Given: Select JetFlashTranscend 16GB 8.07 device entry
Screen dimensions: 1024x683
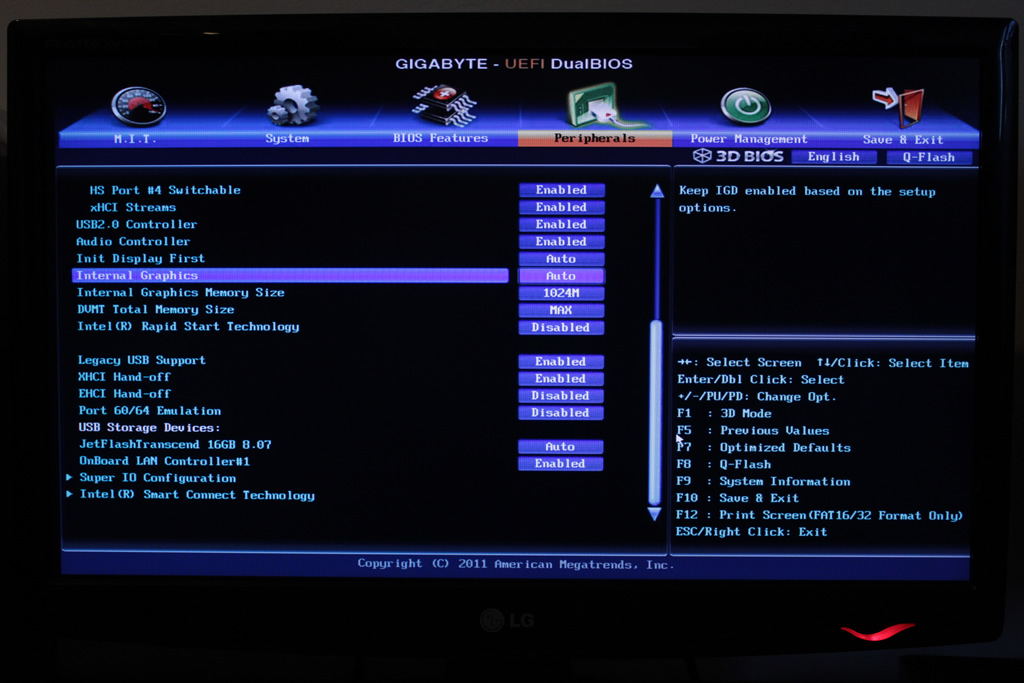Looking at the screenshot, I should pos(175,445).
